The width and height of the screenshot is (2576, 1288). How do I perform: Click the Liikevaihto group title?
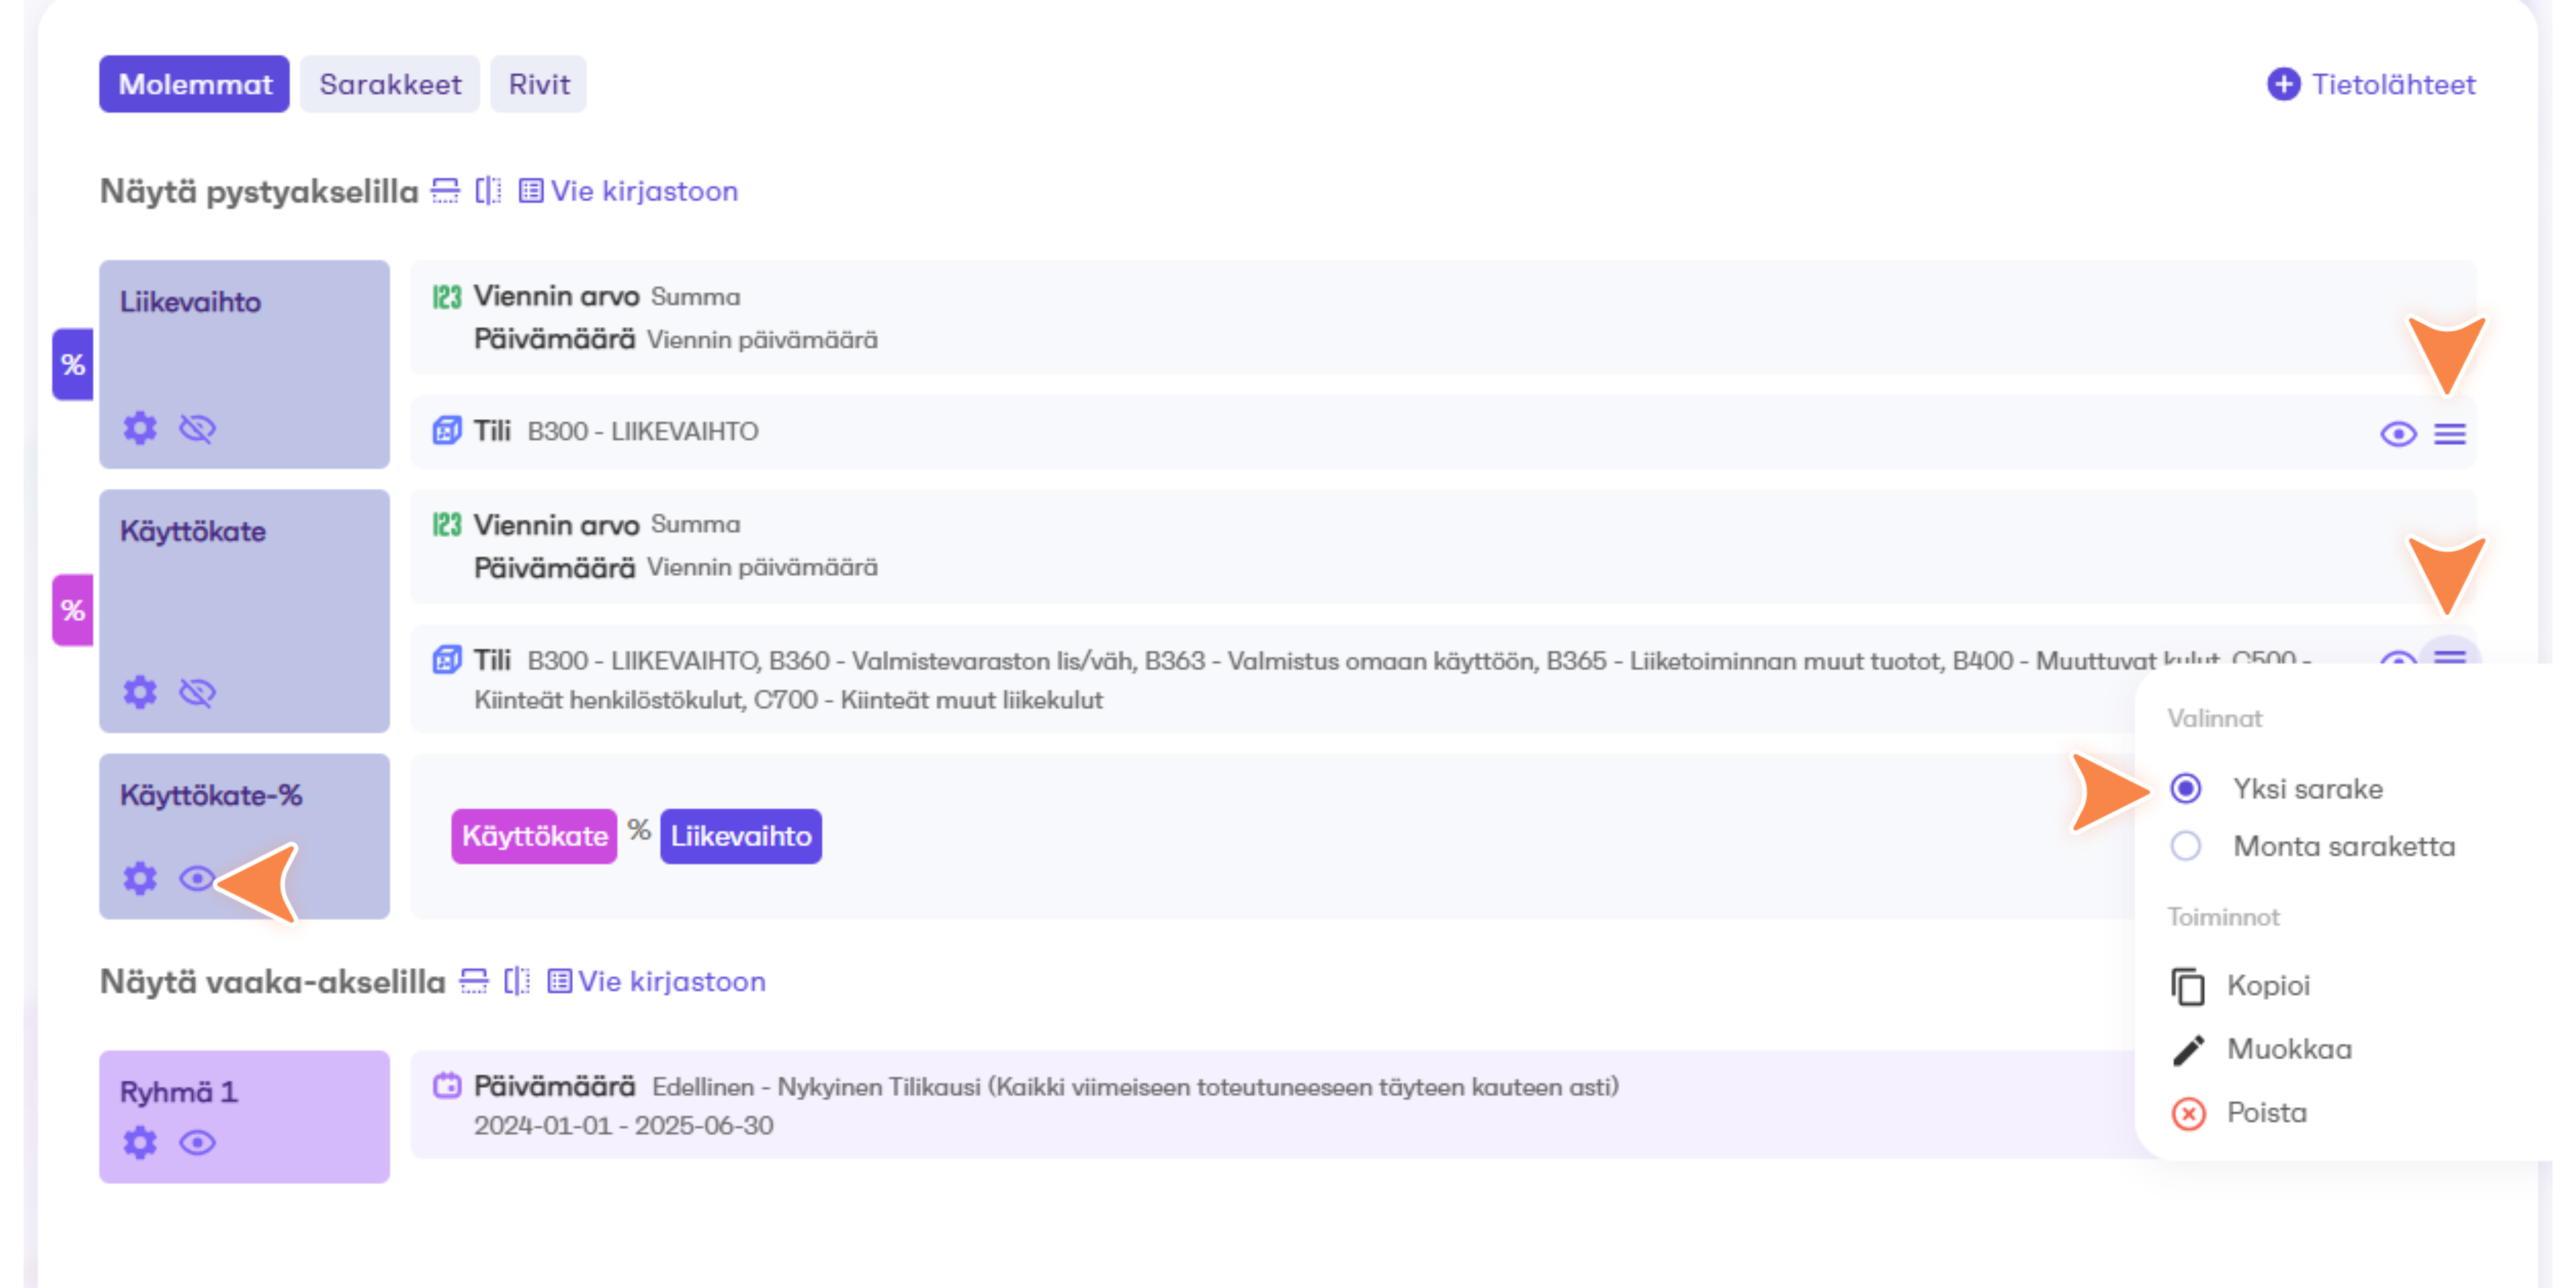coord(190,302)
